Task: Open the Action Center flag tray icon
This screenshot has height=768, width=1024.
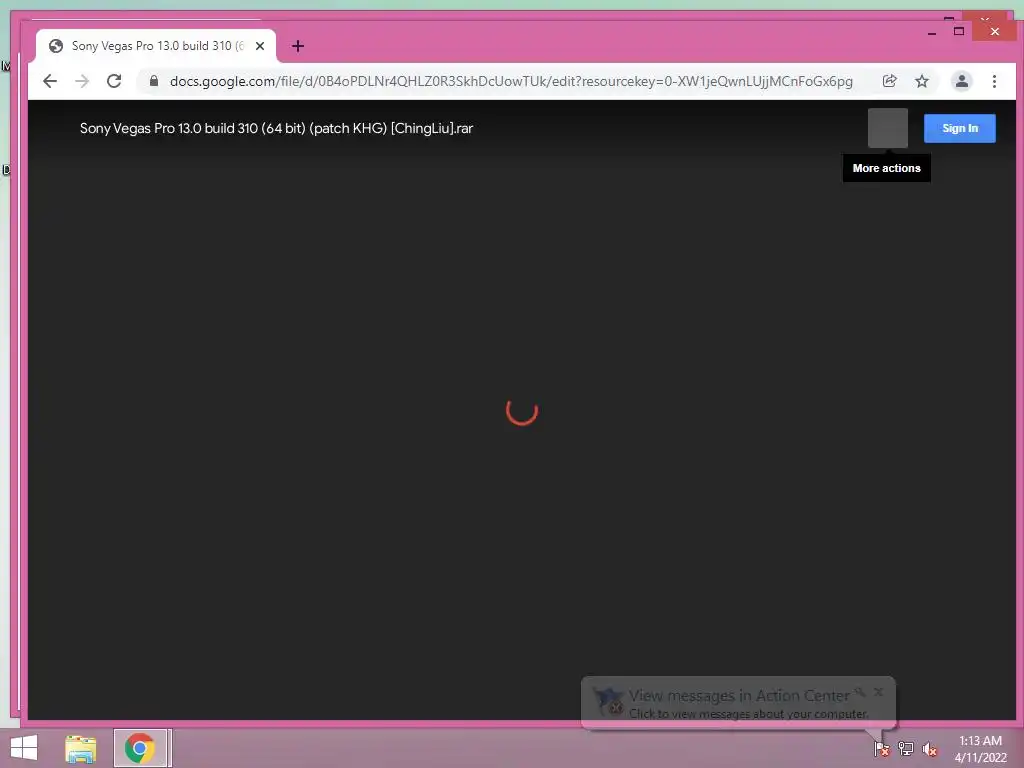Action: click(881, 748)
